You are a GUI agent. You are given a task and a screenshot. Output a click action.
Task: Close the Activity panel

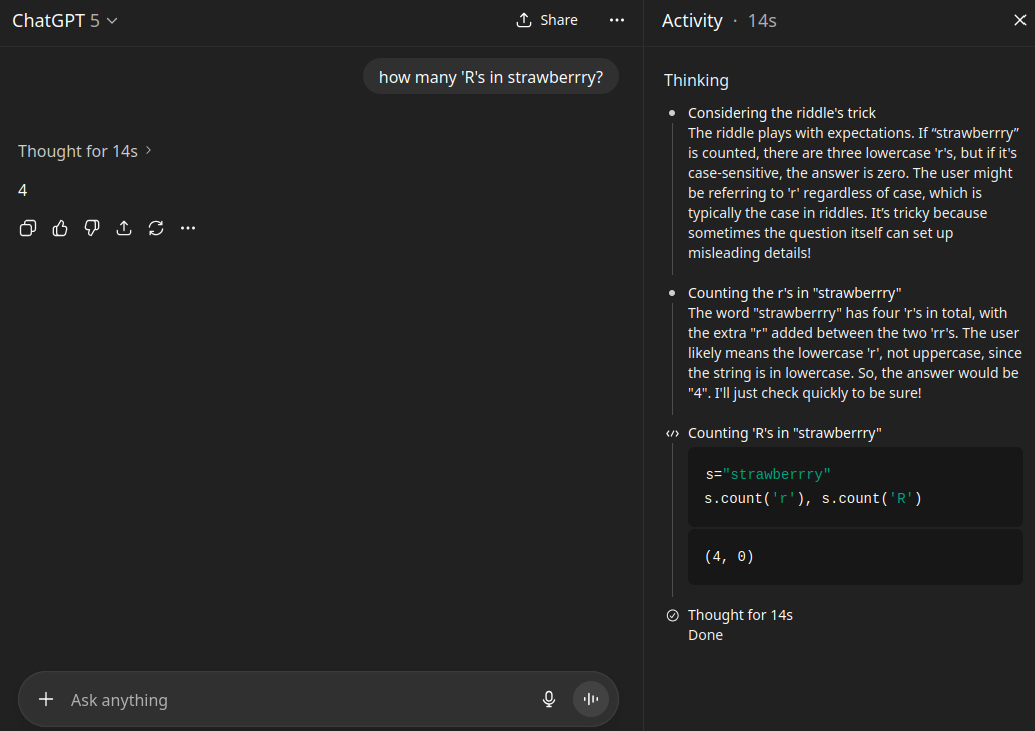pyautogui.click(x=1020, y=20)
